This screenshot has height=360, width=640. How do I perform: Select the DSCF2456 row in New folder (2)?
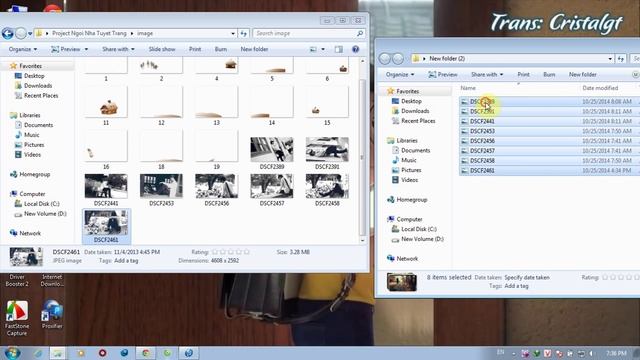(x=549, y=141)
